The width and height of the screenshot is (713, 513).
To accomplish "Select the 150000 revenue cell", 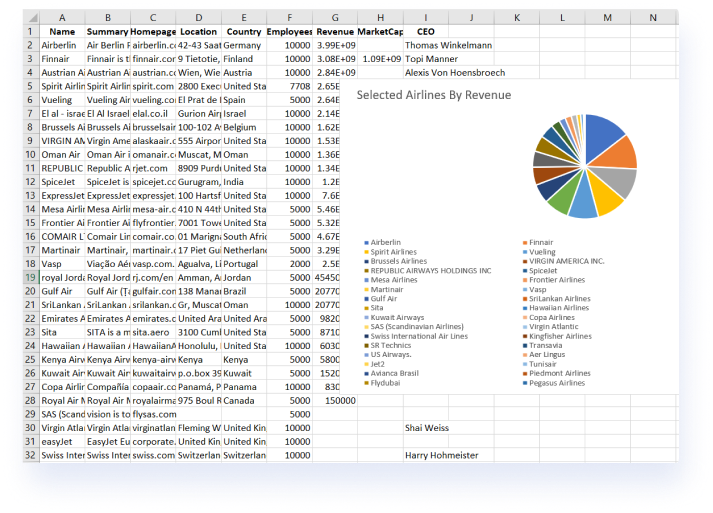I will click(x=335, y=401).
